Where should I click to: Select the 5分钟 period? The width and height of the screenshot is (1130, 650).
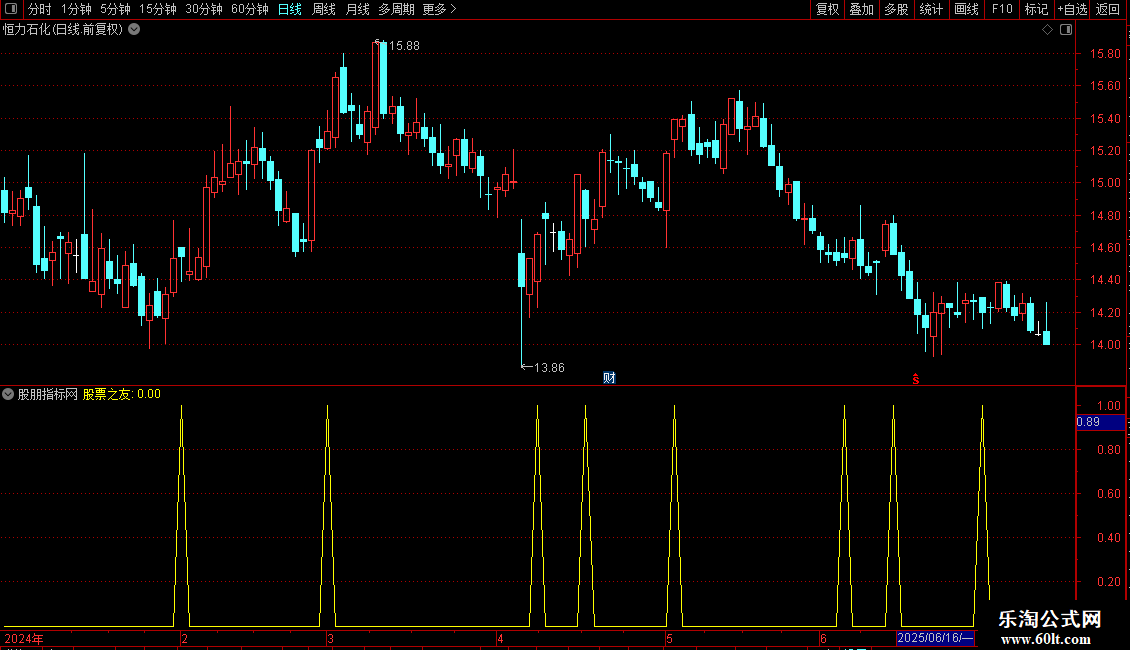pyautogui.click(x=115, y=9)
